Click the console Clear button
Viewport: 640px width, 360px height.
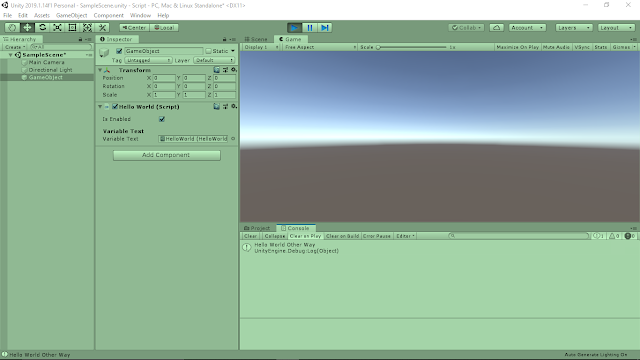pyautogui.click(x=250, y=236)
